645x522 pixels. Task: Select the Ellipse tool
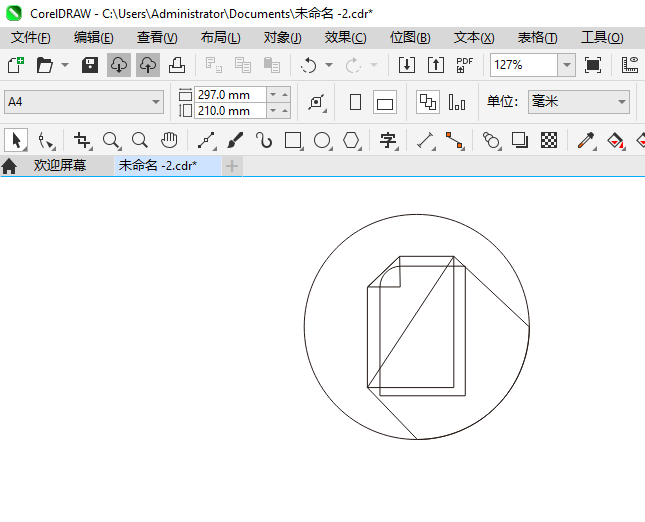pyautogui.click(x=322, y=140)
